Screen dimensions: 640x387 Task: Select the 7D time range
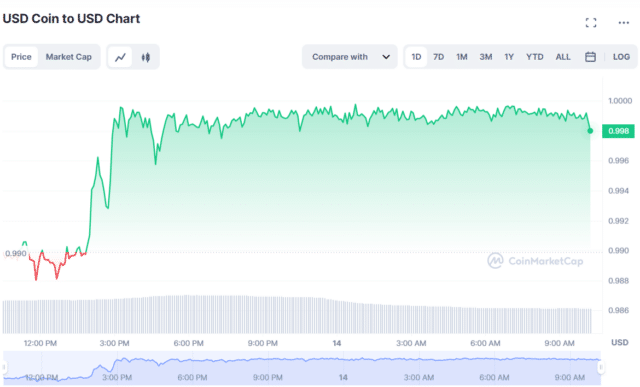[x=438, y=57]
